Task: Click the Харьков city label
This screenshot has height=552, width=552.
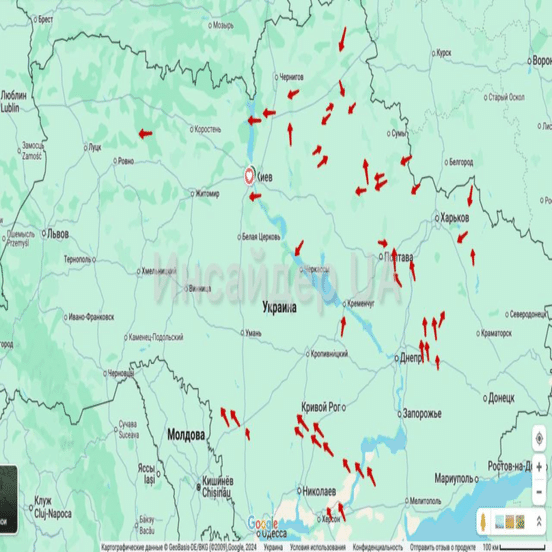Action: [x=454, y=218]
